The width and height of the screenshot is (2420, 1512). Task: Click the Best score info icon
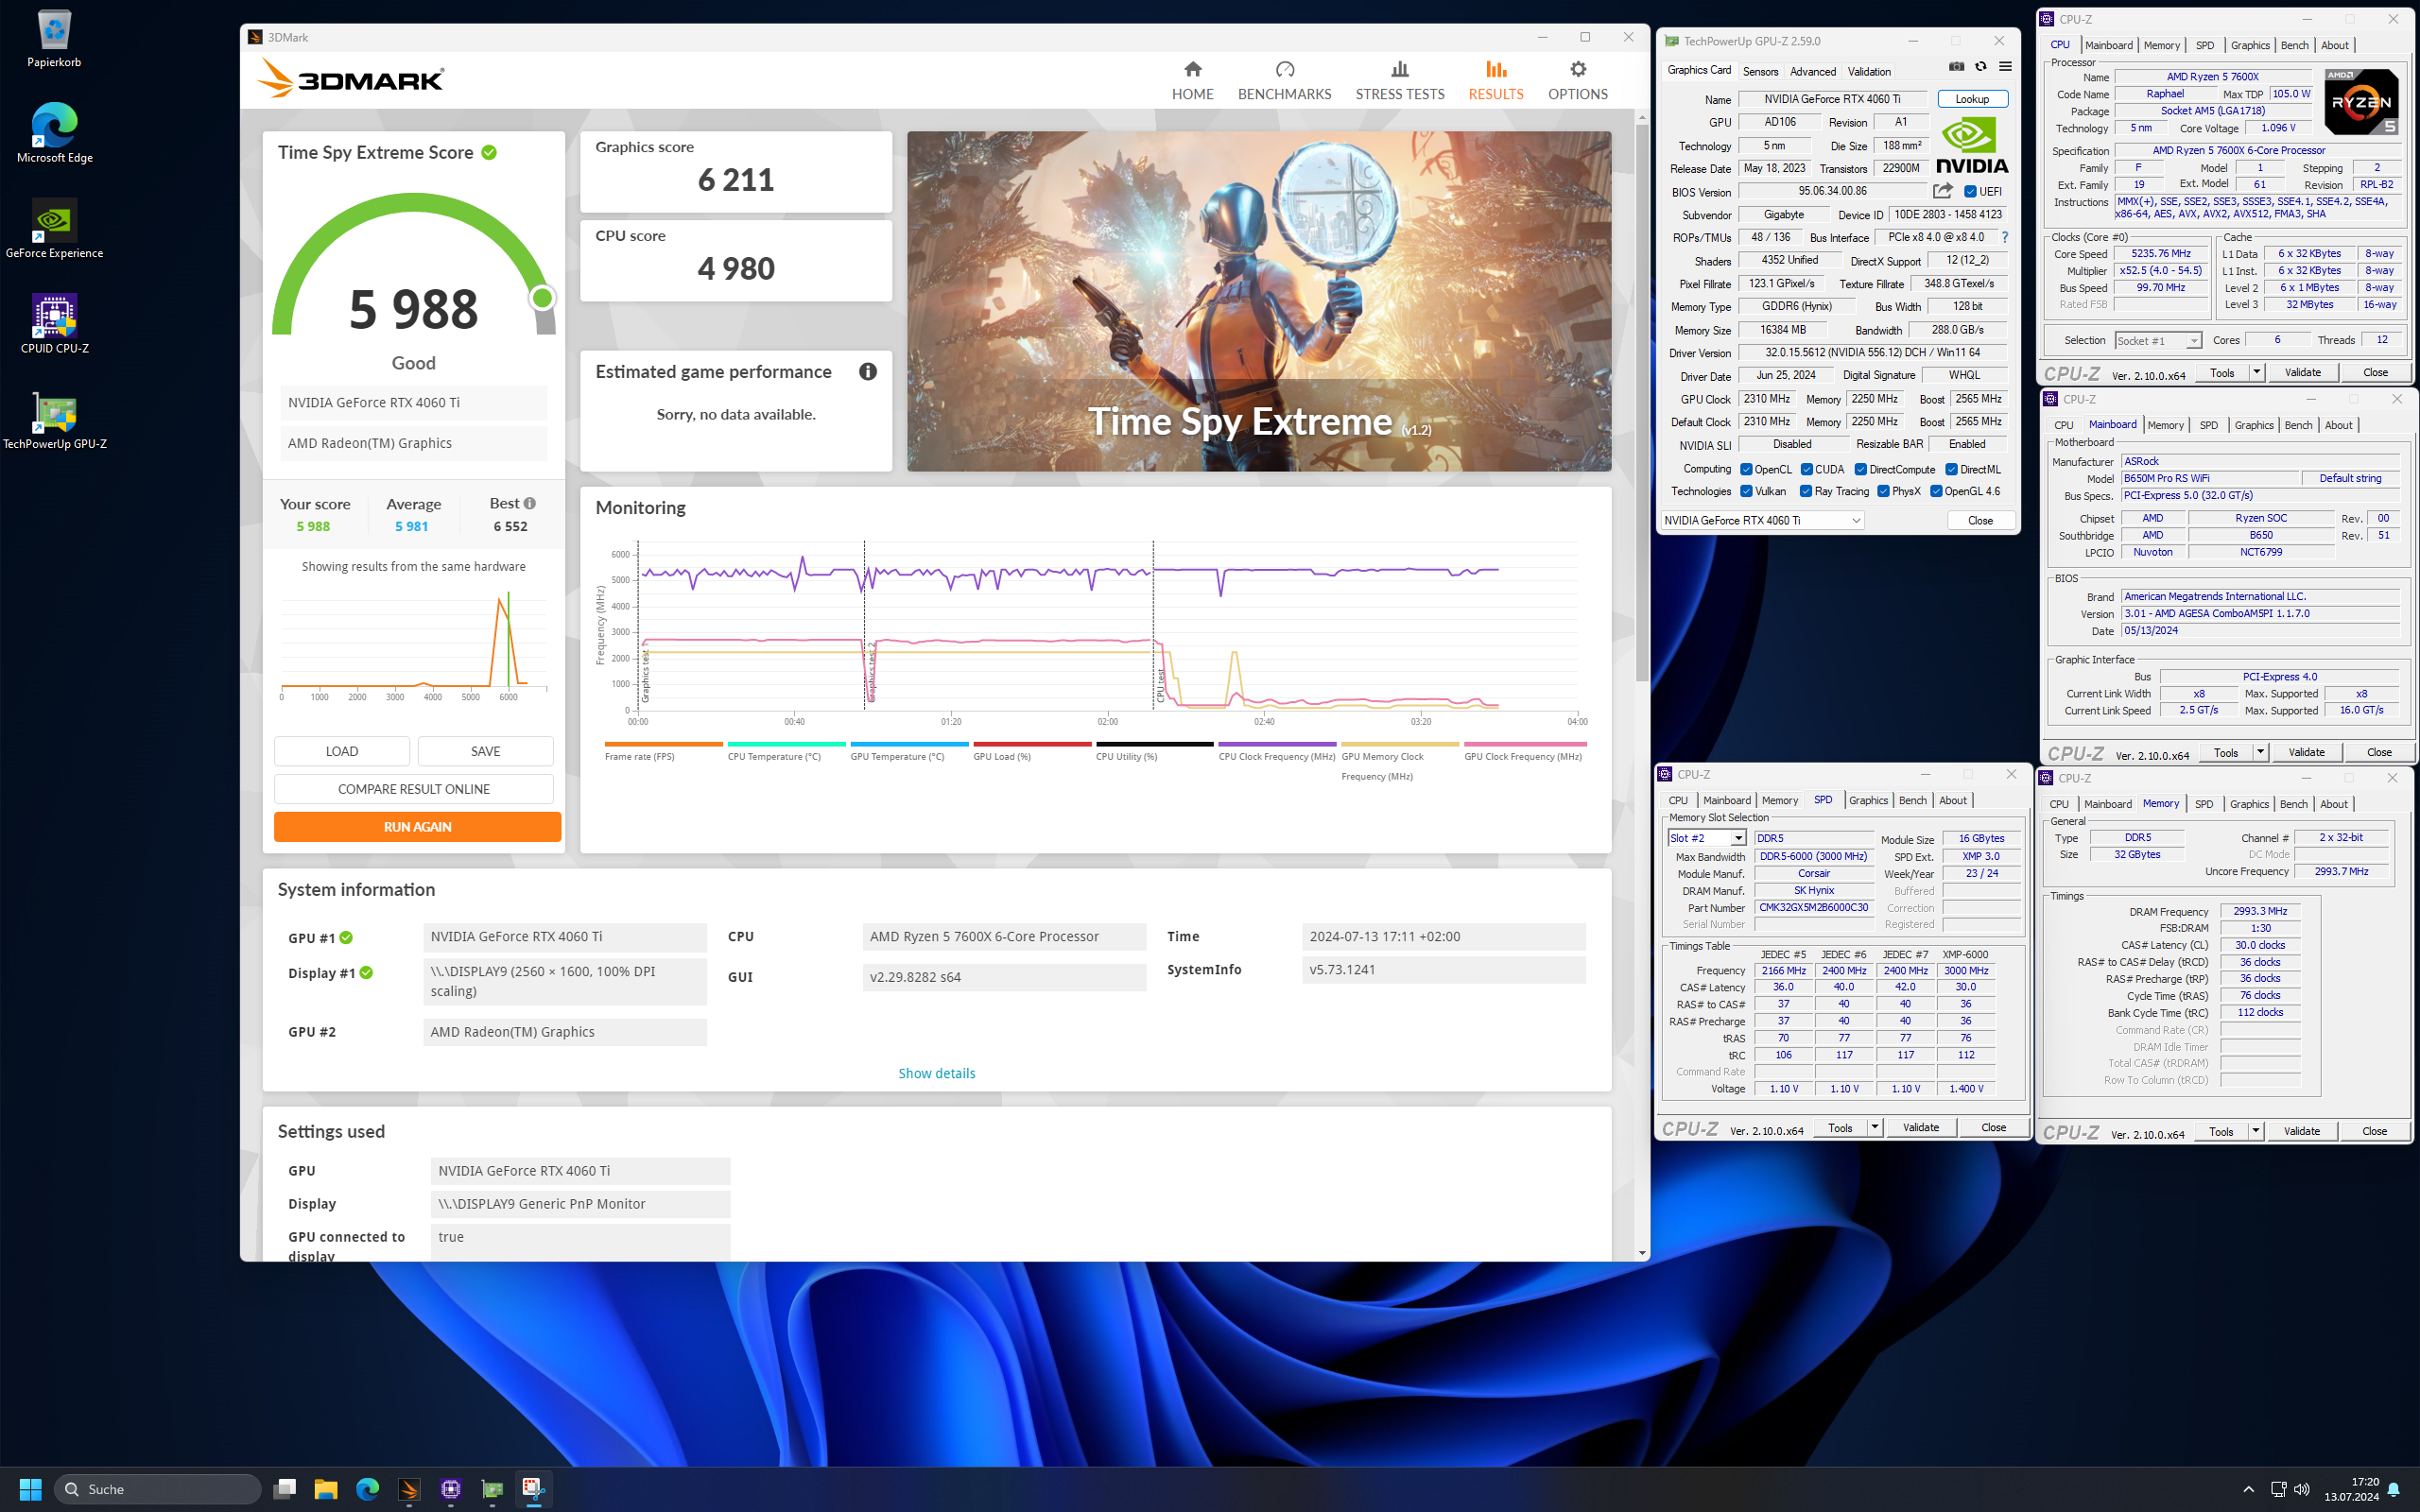pyautogui.click(x=529, y=503)
